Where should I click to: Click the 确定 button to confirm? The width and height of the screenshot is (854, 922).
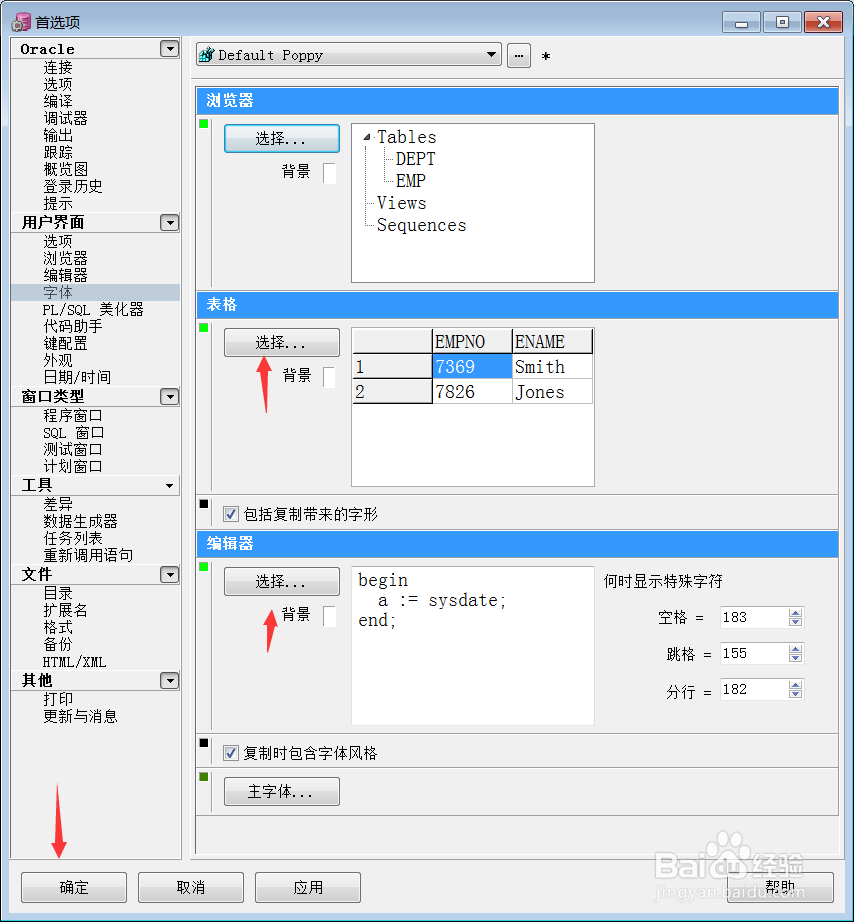(x=73, y=886)
